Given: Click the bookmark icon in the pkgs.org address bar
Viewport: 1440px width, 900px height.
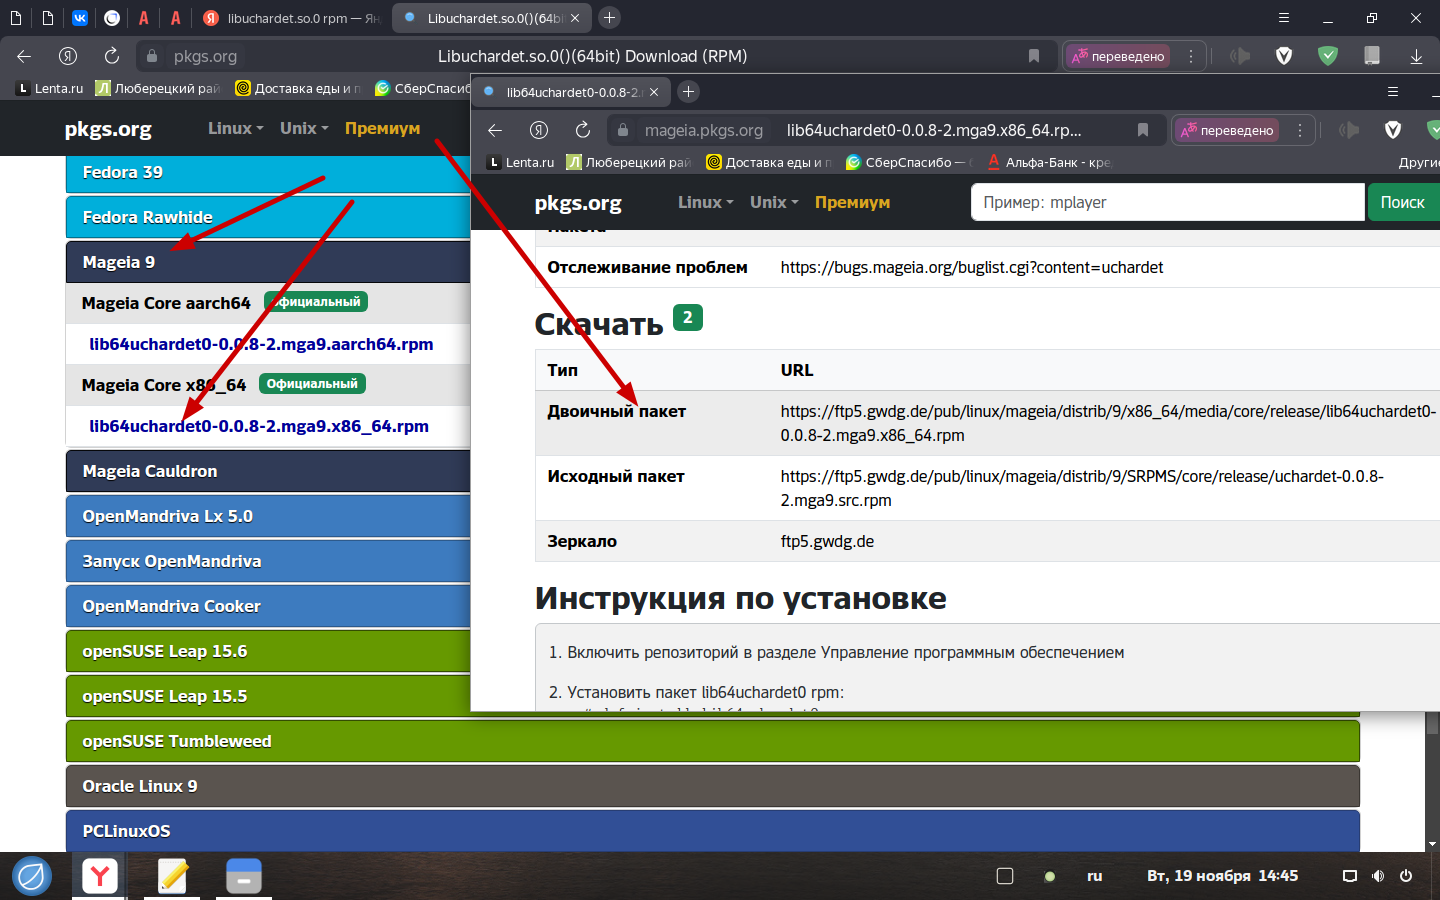Looking at the screenshot, I should click(1034, 56).
